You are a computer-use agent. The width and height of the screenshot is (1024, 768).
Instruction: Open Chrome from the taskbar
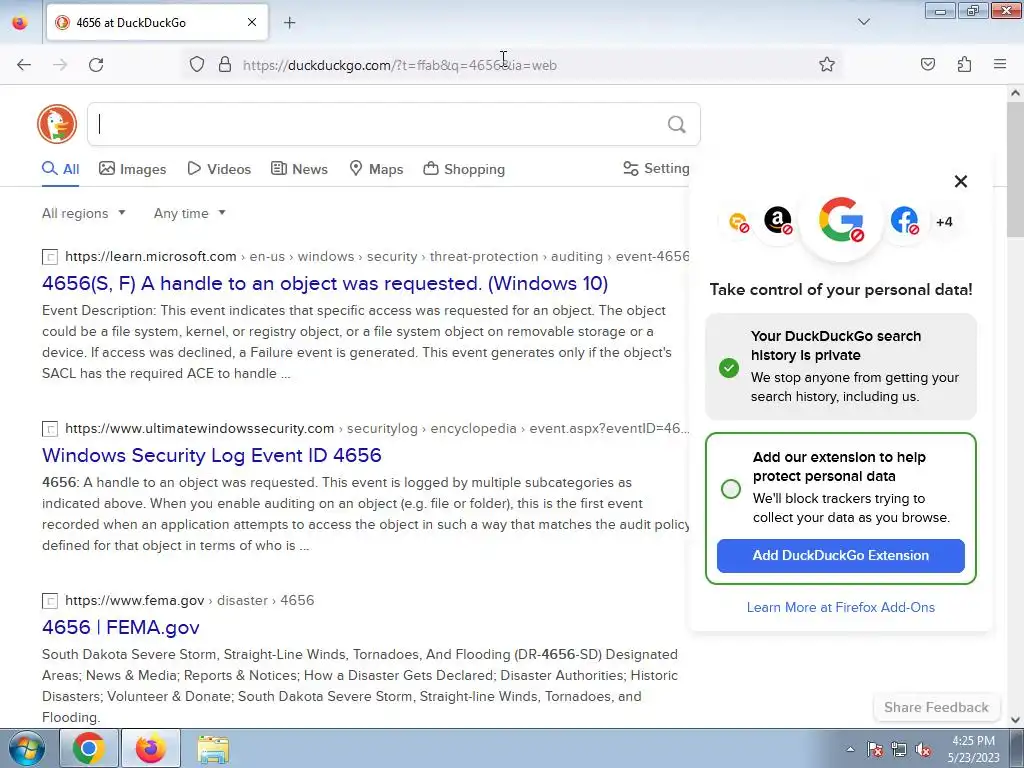(89, 748)
